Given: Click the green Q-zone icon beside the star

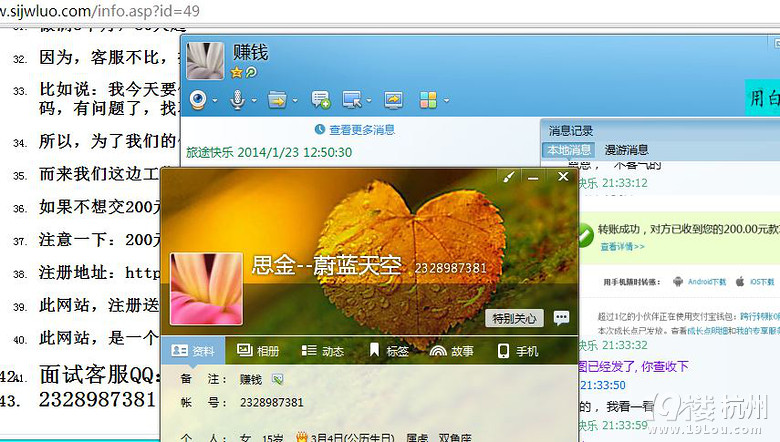Looking at the screenshot, I should coord(251,73).
